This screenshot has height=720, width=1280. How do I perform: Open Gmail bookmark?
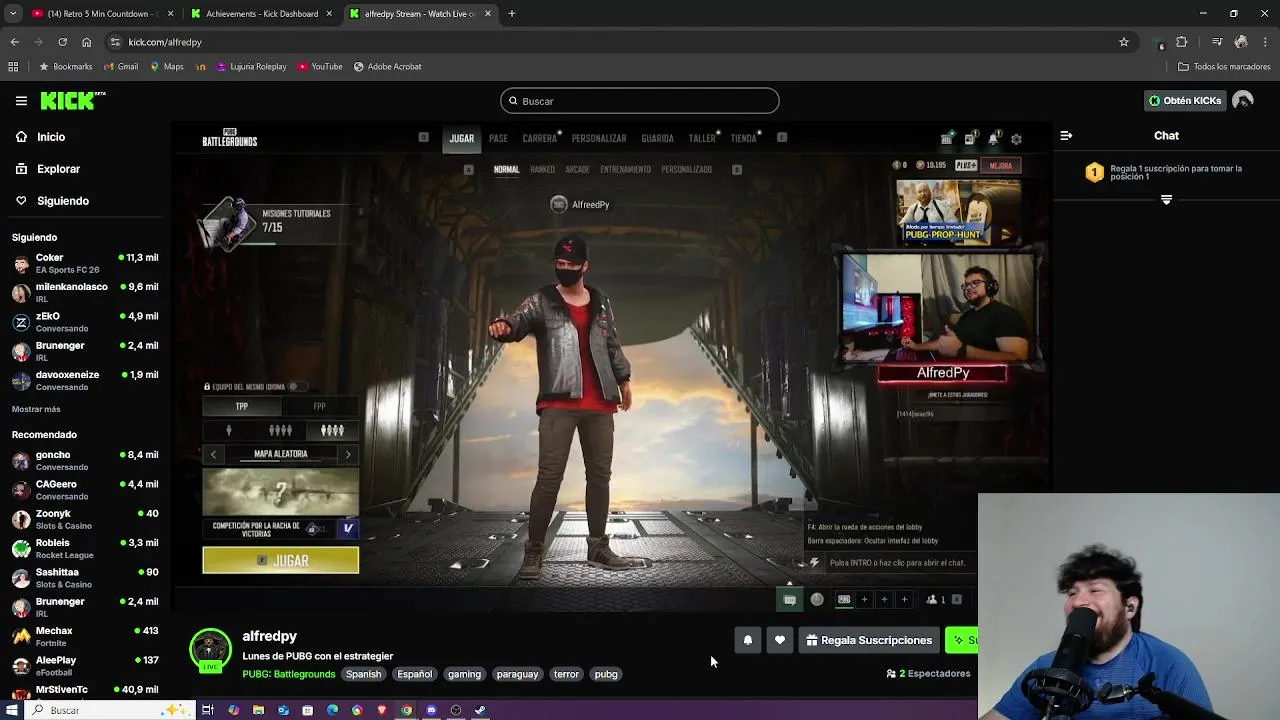(x=121, y=67)
